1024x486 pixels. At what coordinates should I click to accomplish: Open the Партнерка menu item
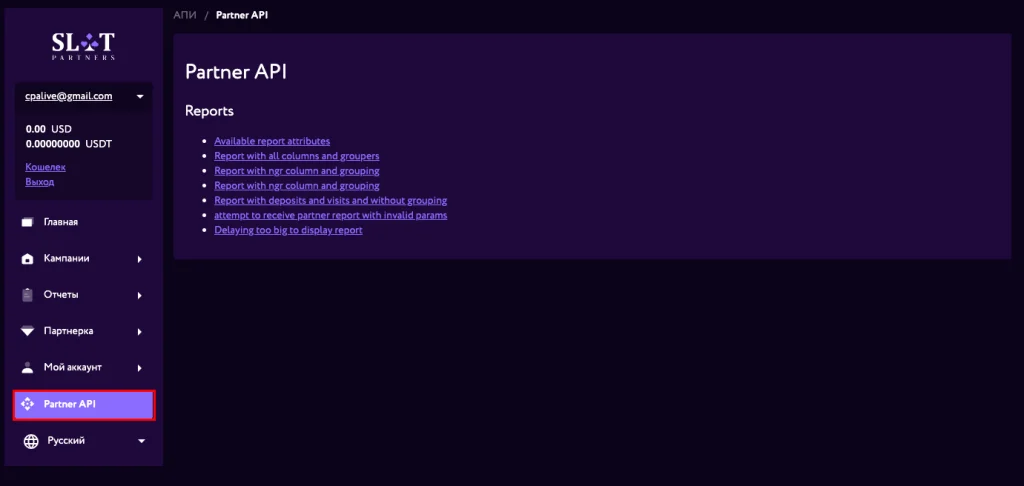[x=84, y=331]
